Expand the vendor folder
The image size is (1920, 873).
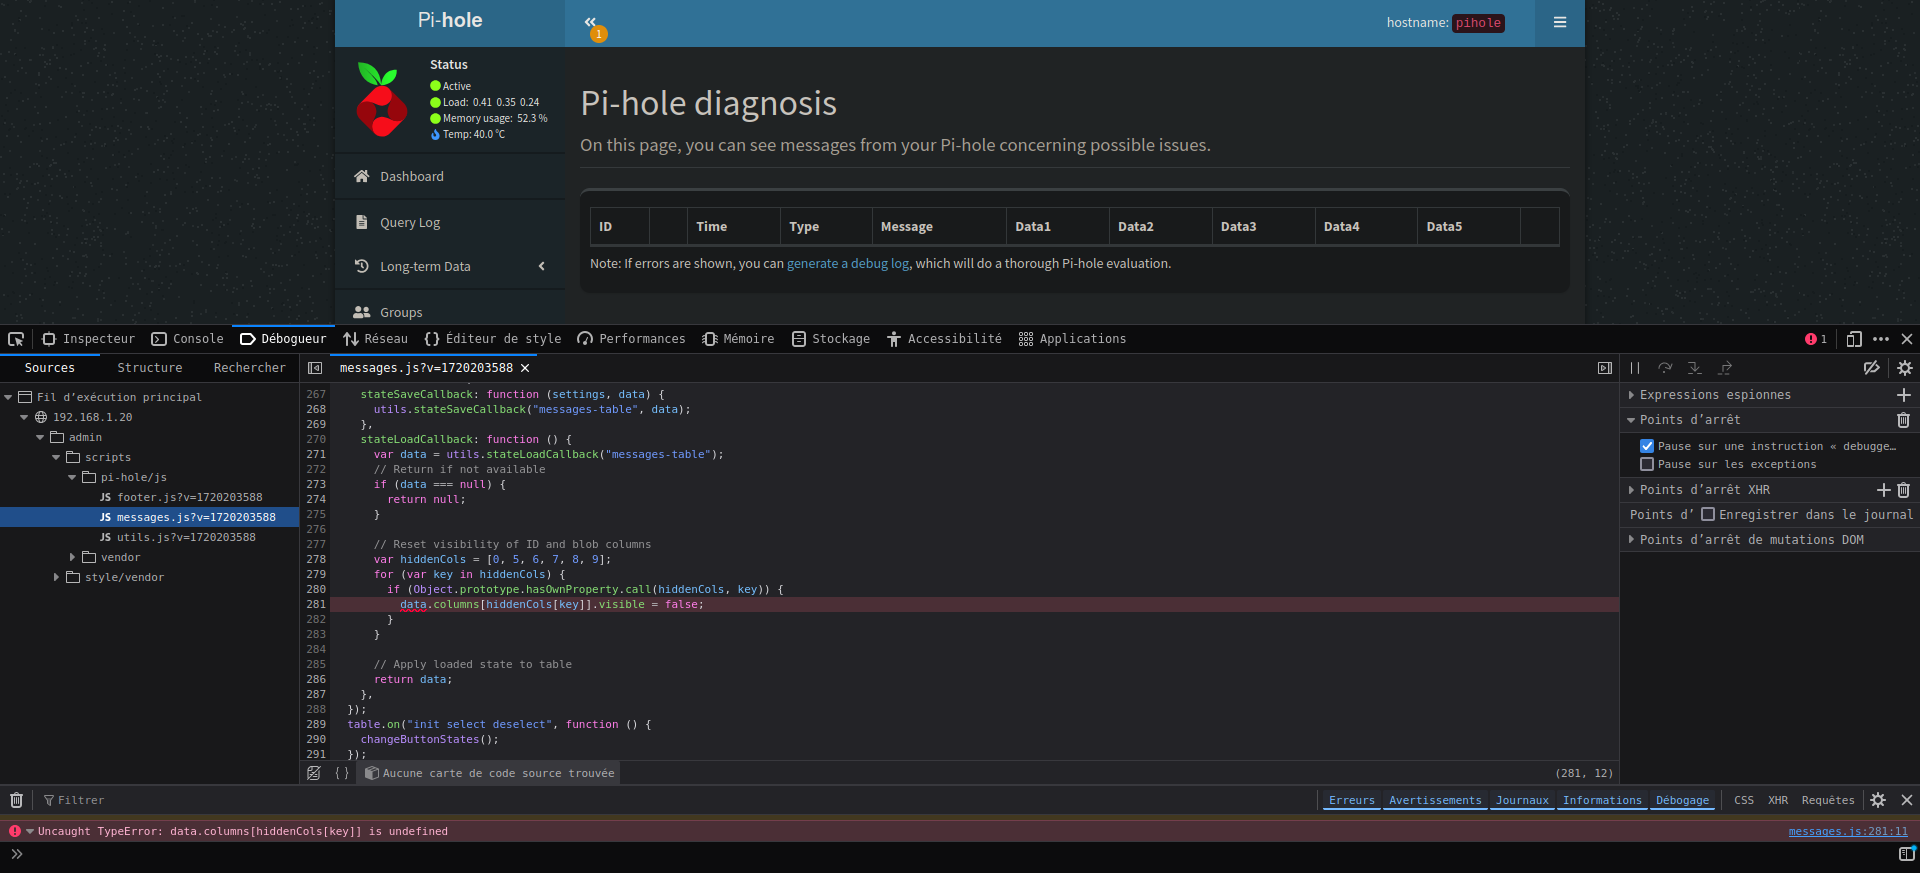(x=72, y=557)
